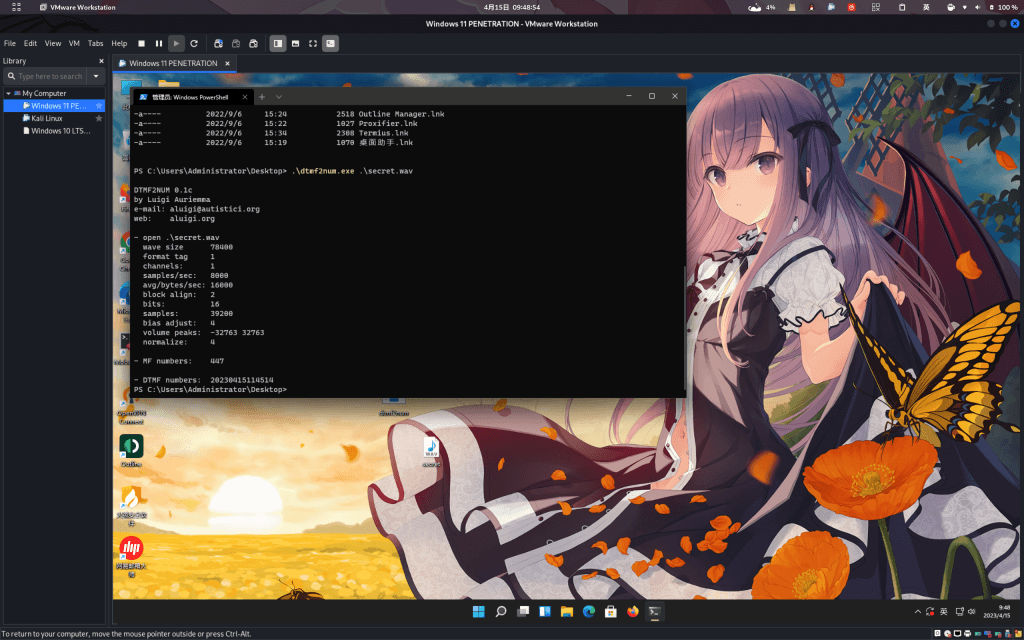Open the Widgets taskbar icon

545,611
